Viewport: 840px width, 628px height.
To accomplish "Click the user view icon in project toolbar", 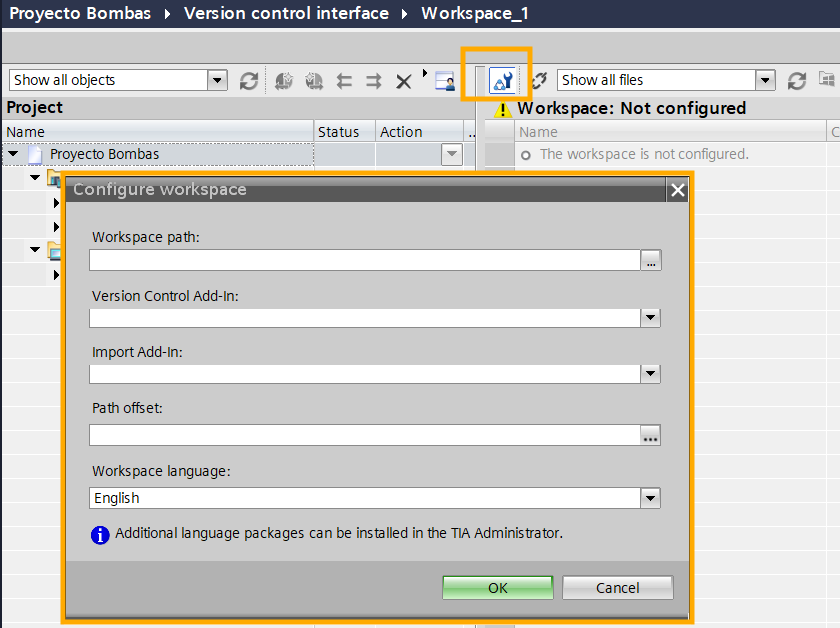I will [x=445, y=81].
